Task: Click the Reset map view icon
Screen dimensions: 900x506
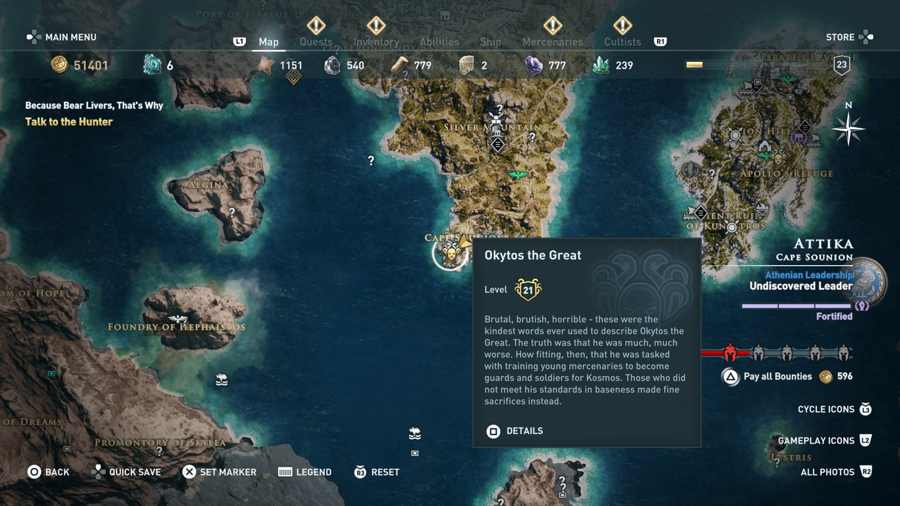Action: 360,472
